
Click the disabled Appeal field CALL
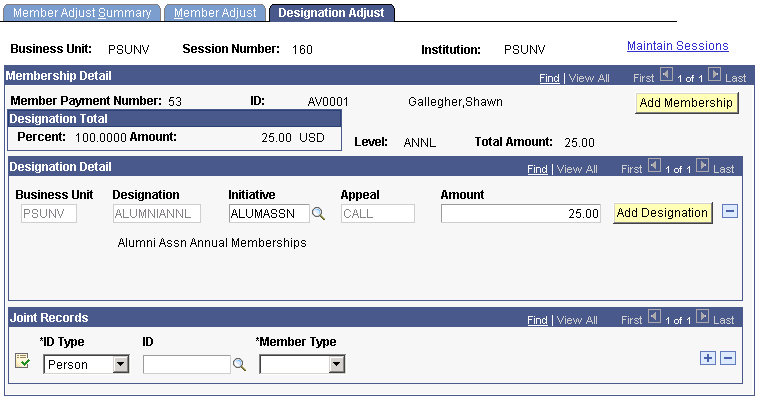coord(378,213)
